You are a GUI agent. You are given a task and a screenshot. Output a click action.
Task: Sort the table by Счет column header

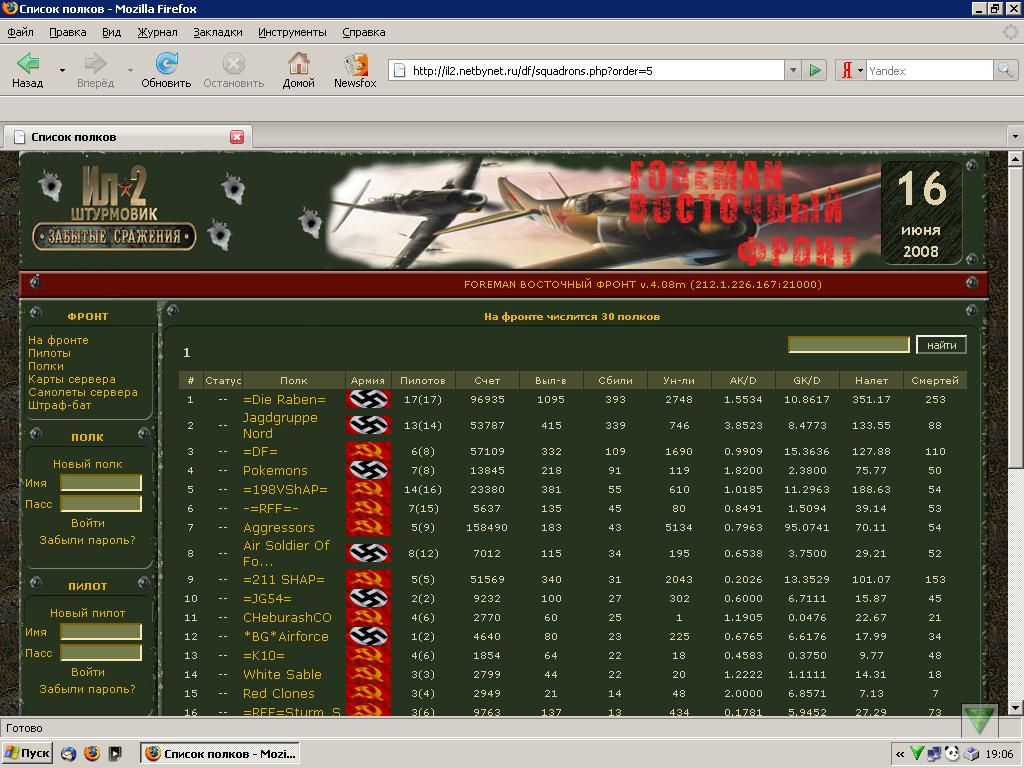point(487,380)
